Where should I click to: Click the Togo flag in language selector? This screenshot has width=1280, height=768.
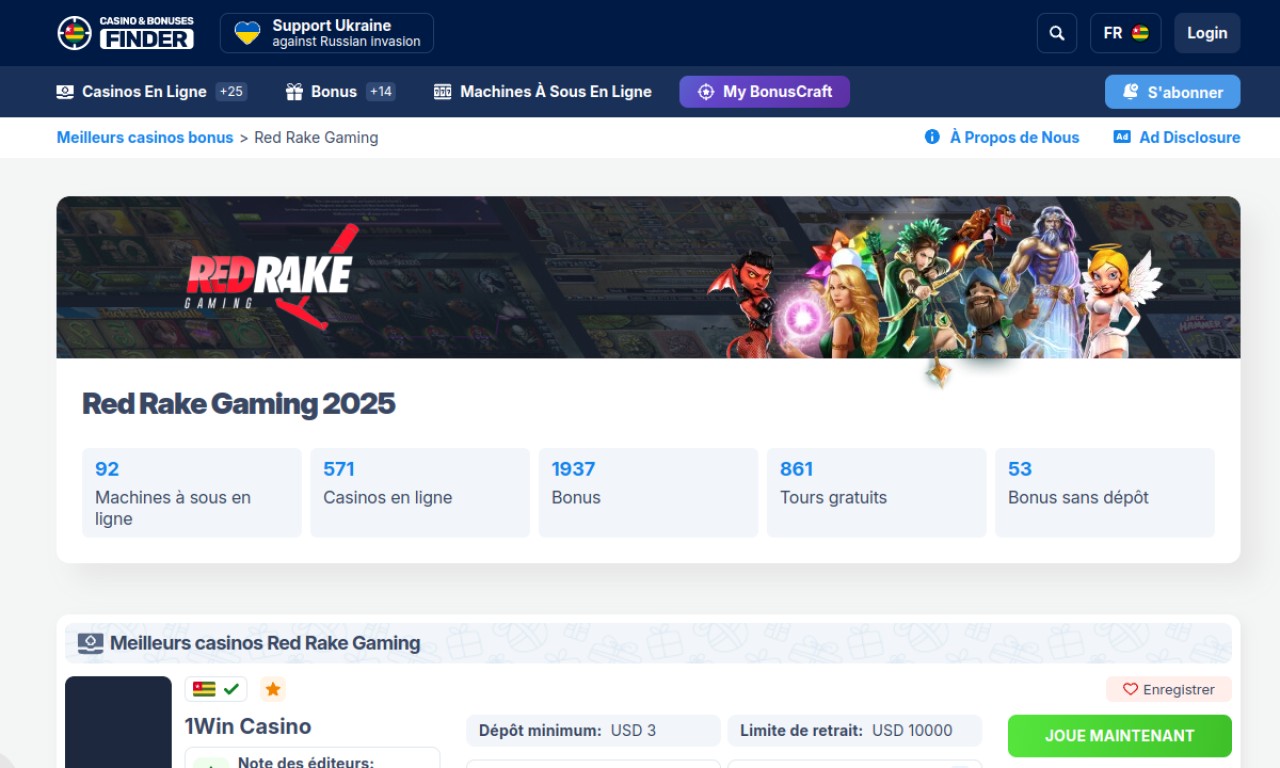pos(1140,33)
